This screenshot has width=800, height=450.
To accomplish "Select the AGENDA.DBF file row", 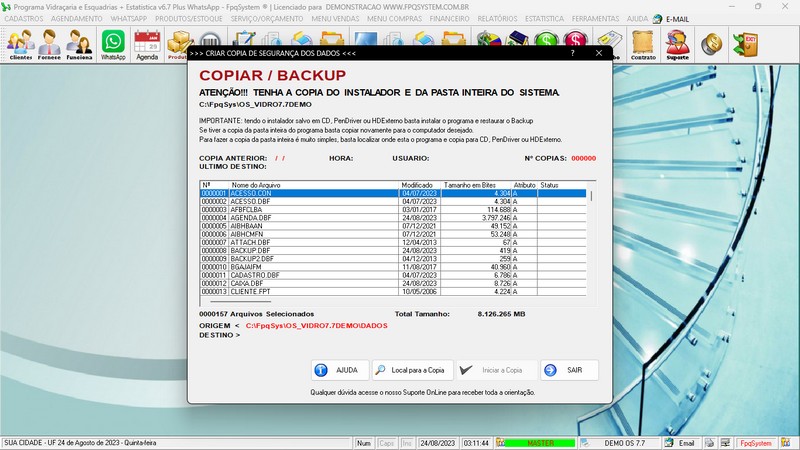I will [393, 218].
